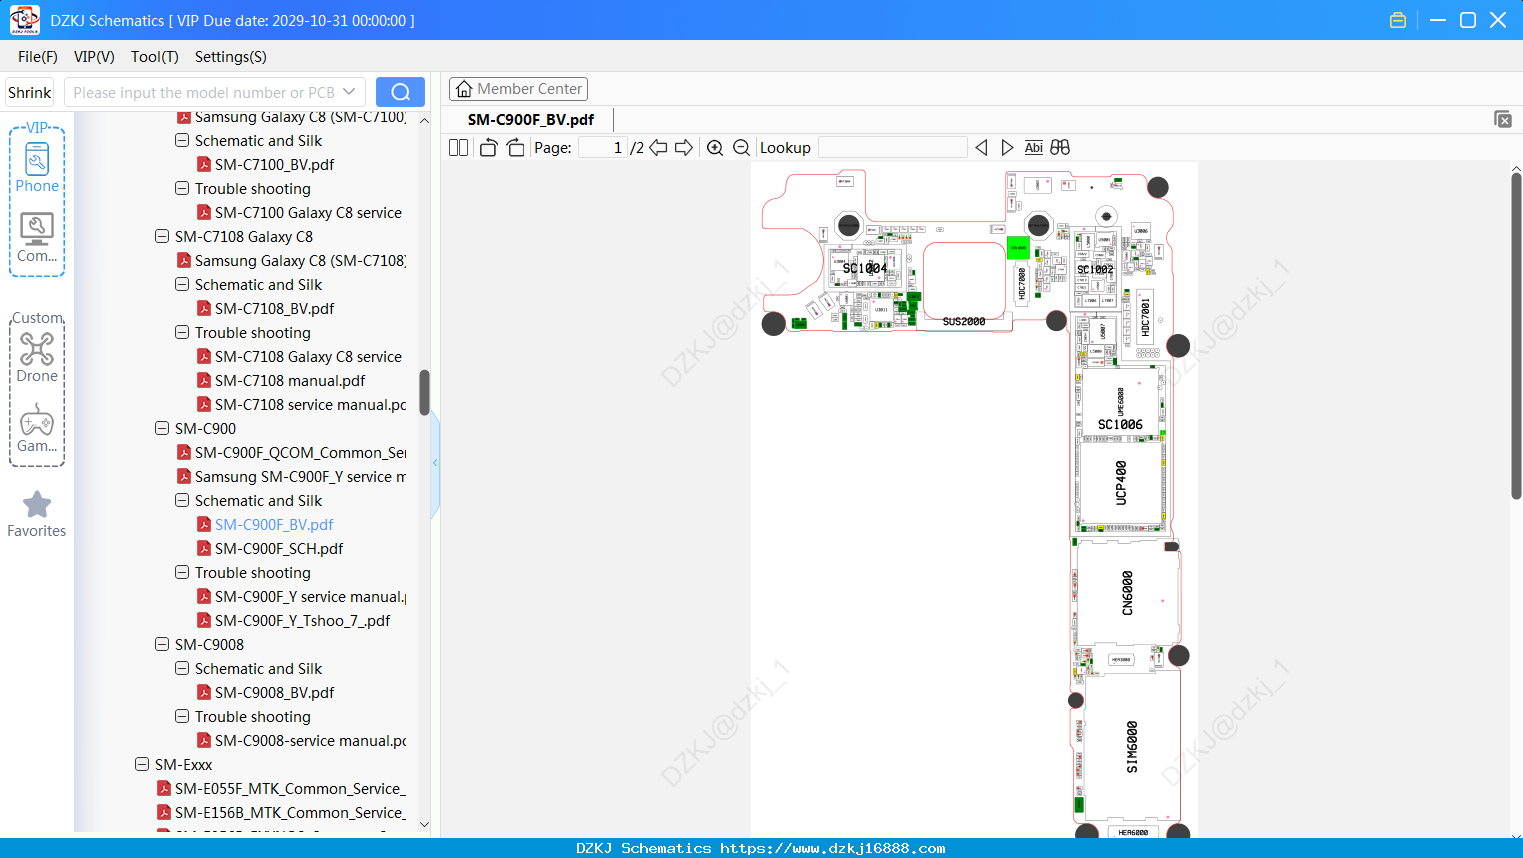Viewport: 1523px width, 858px height.
Task: Open the model number dropdown arrow
Action: (x=349, y=92)
